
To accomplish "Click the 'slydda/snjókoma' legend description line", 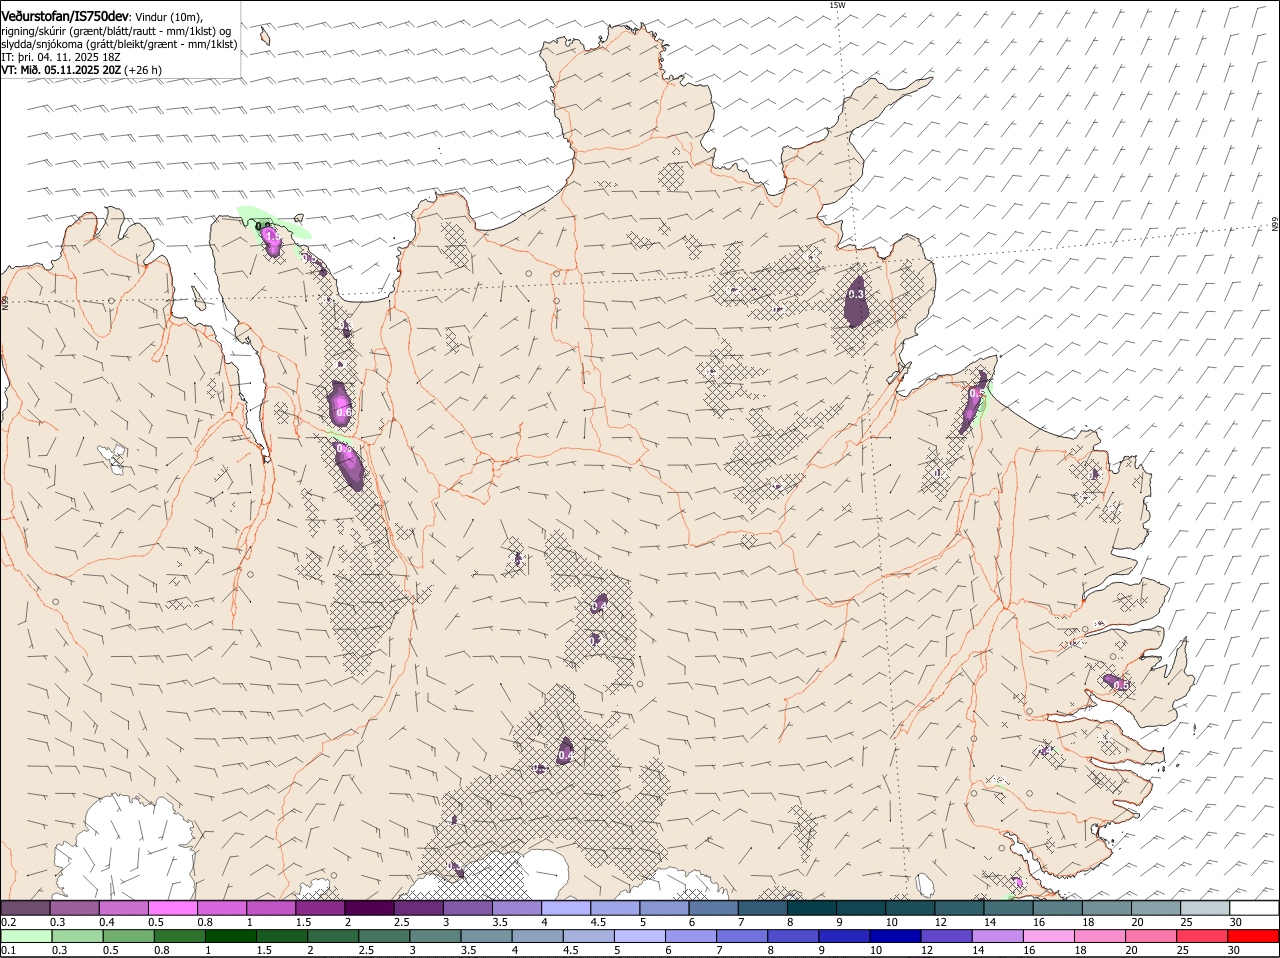I will point(119,44).
